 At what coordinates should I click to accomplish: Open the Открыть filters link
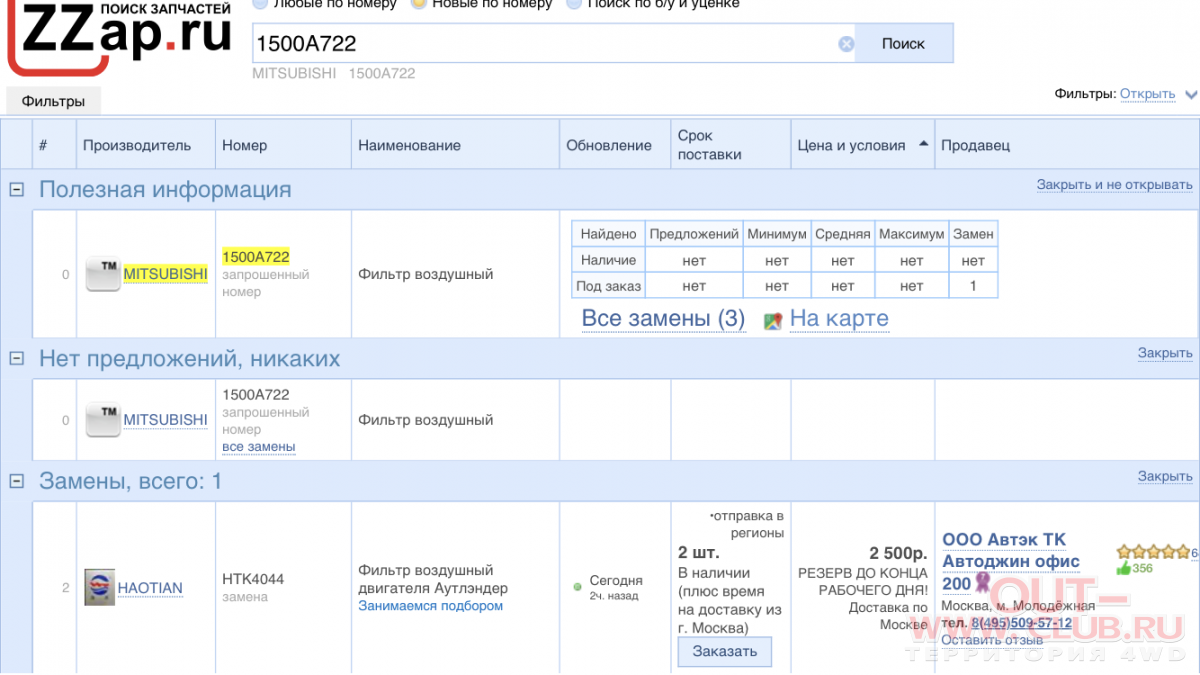pyautogui.click(x=1147, y=94)
